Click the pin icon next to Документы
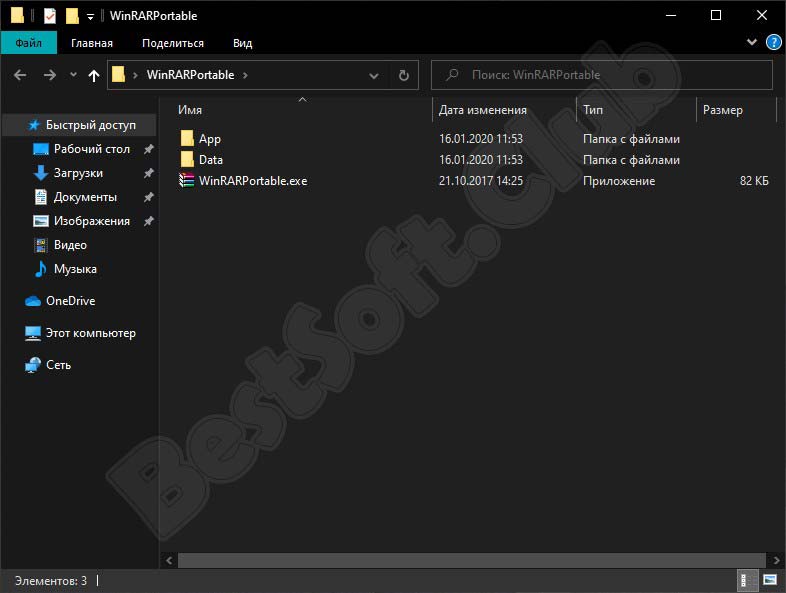The height and width of the screenshot is (593, 786). [148, 197]
